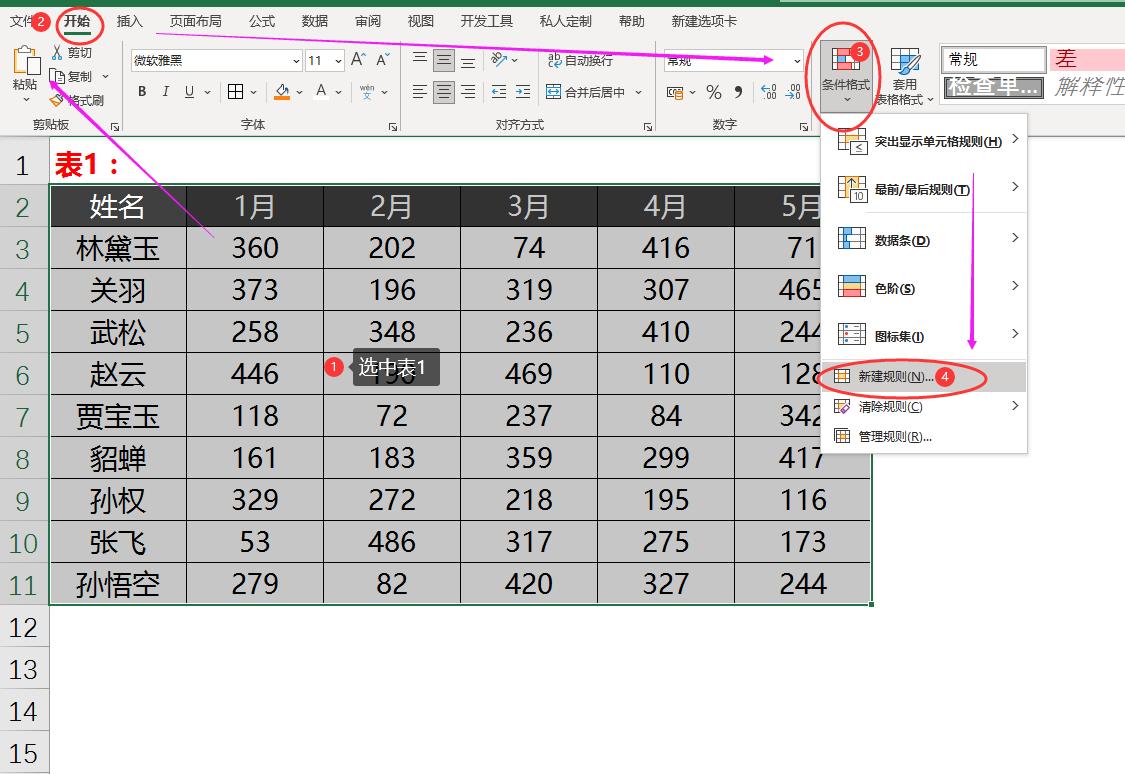Switch to the 数据 ribbon tab
Viewport: 1125px width, 774px height.
[x=314, y=21]
